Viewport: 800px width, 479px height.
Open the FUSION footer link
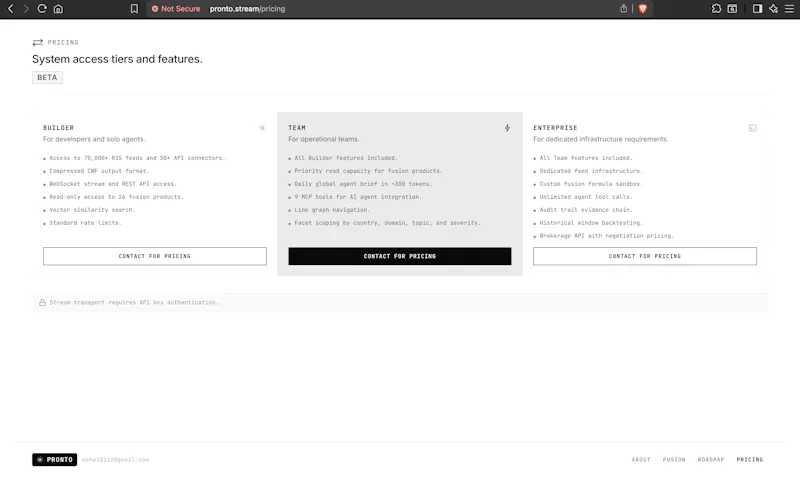(674, 460)
